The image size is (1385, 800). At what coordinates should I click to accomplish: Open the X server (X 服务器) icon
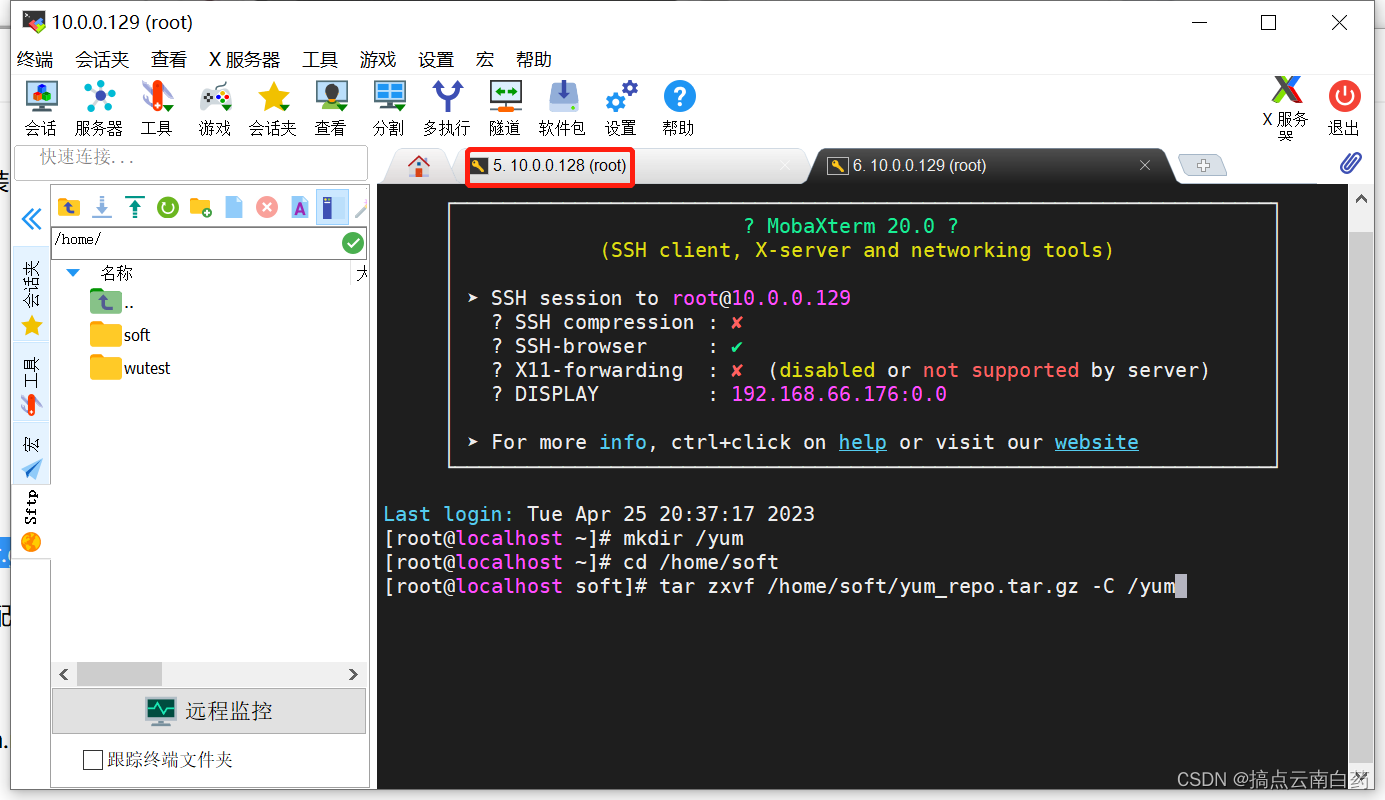point(1286,97)
